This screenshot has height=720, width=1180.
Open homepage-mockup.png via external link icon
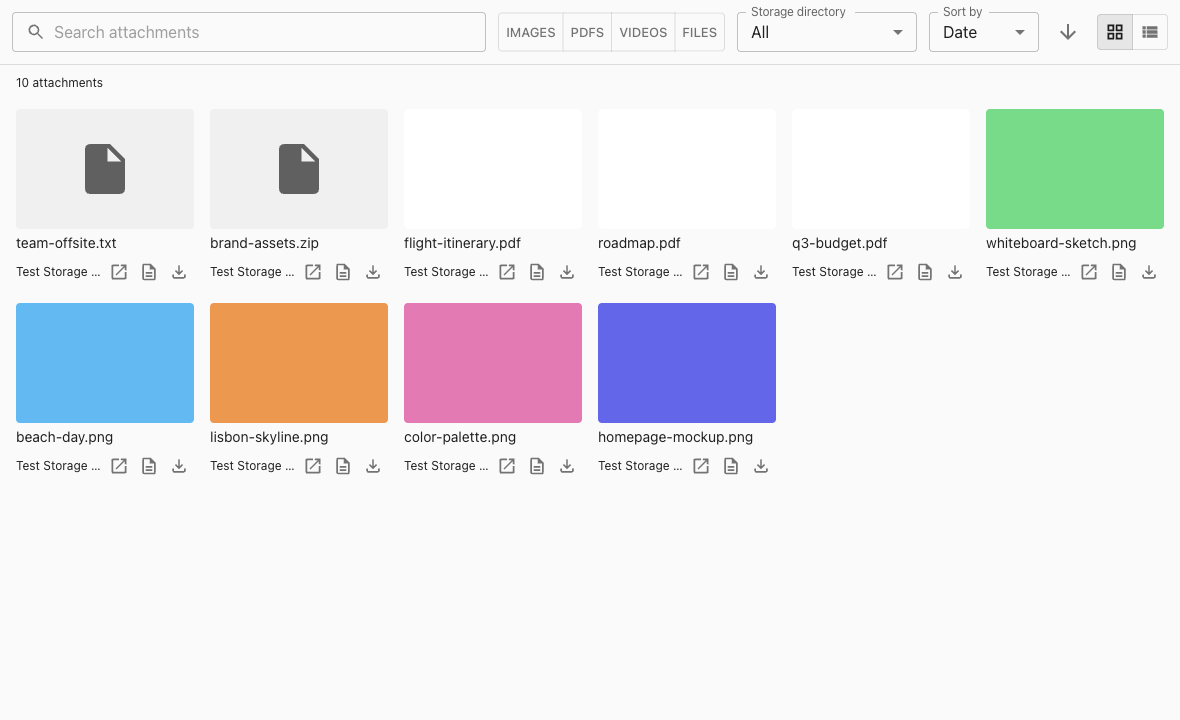tap(701, 466)
